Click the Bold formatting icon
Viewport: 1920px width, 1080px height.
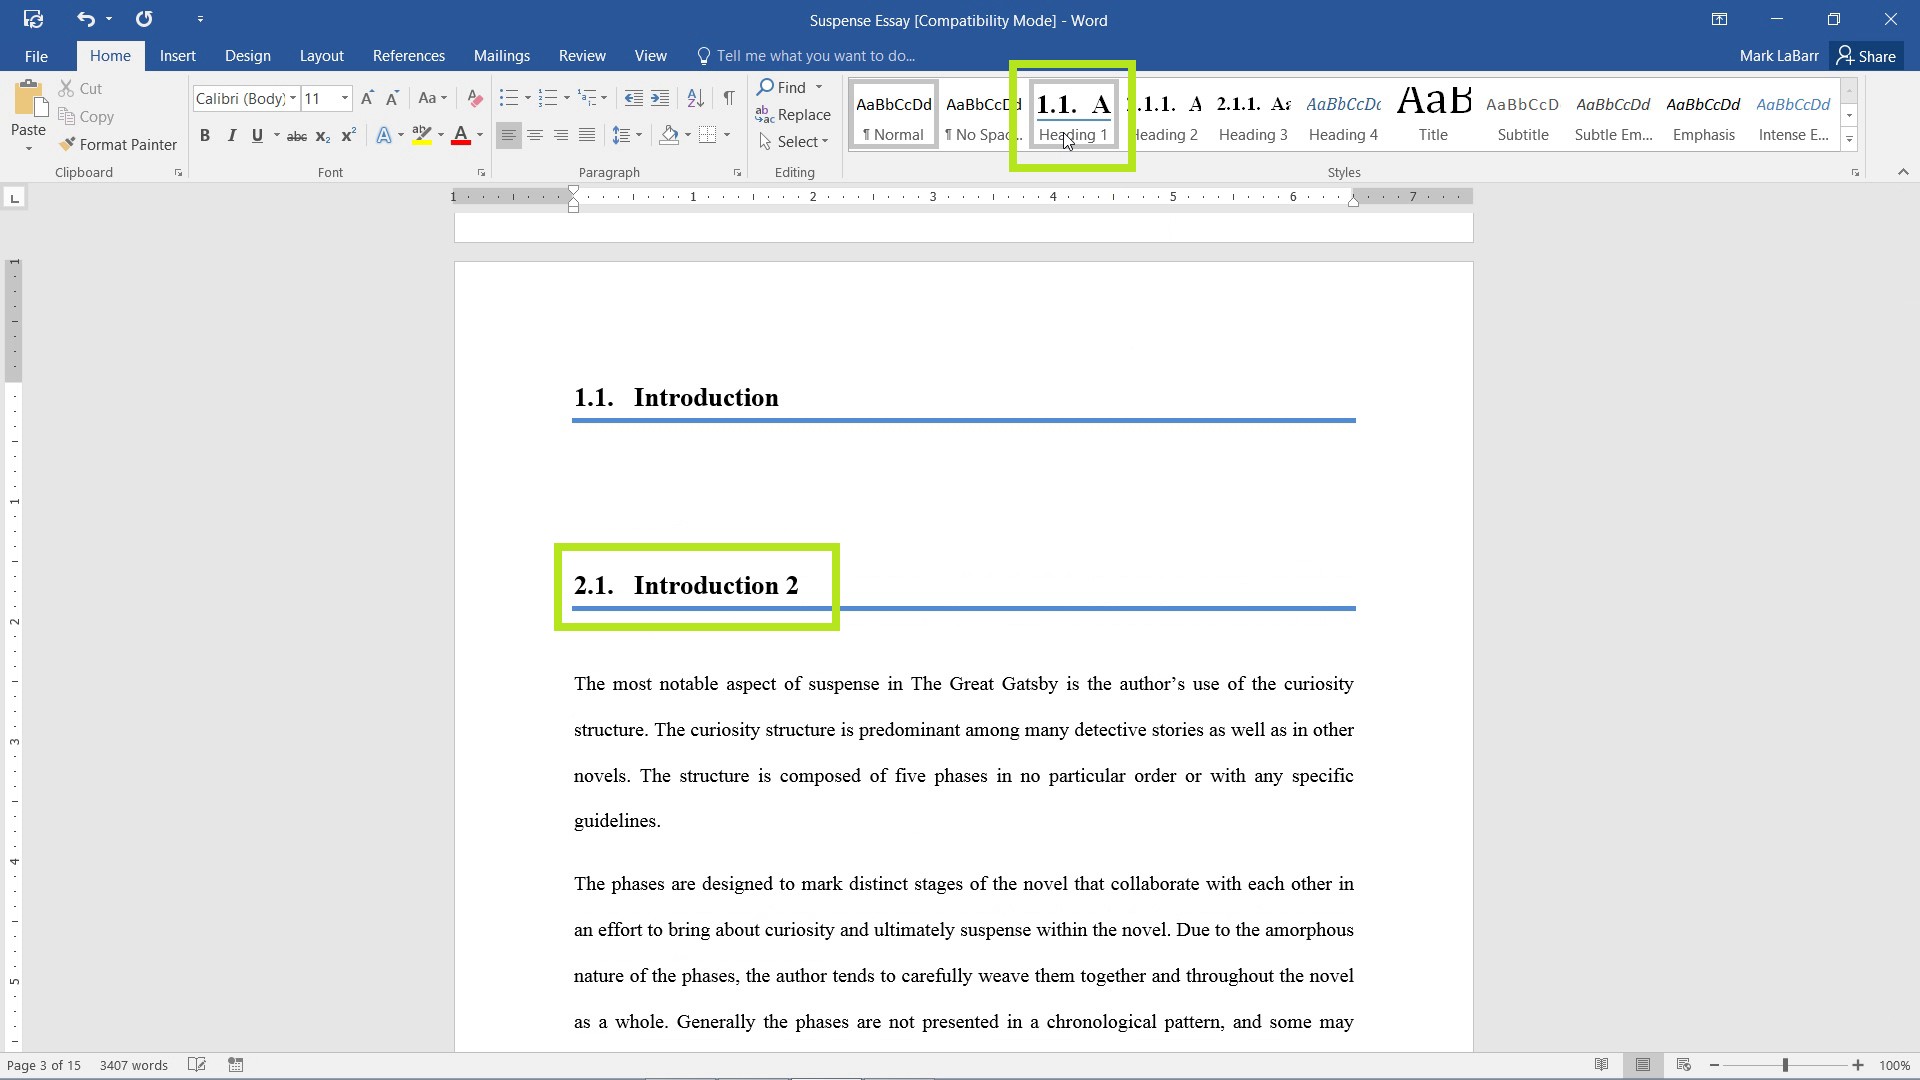pos(204,136)
